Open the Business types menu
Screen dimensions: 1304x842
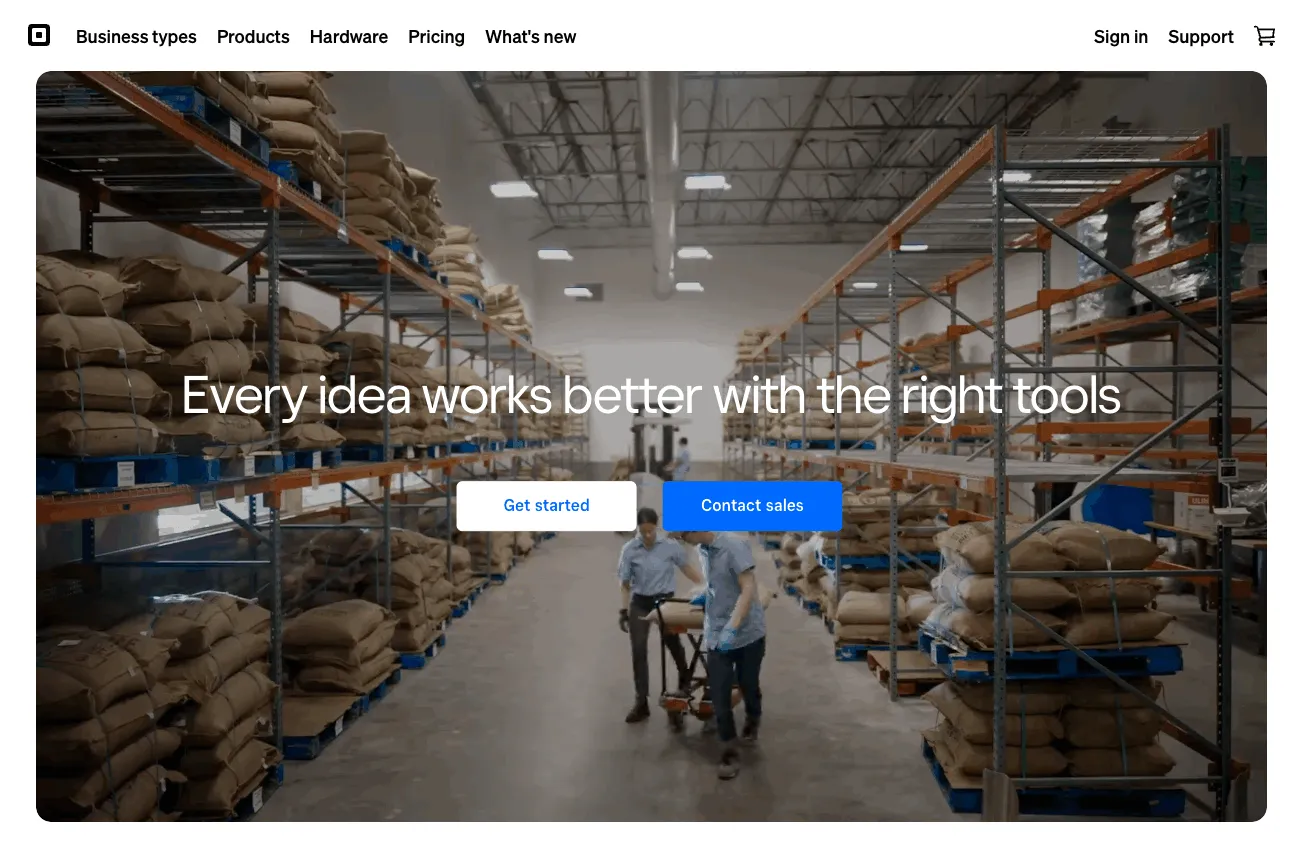click(136, 37)
